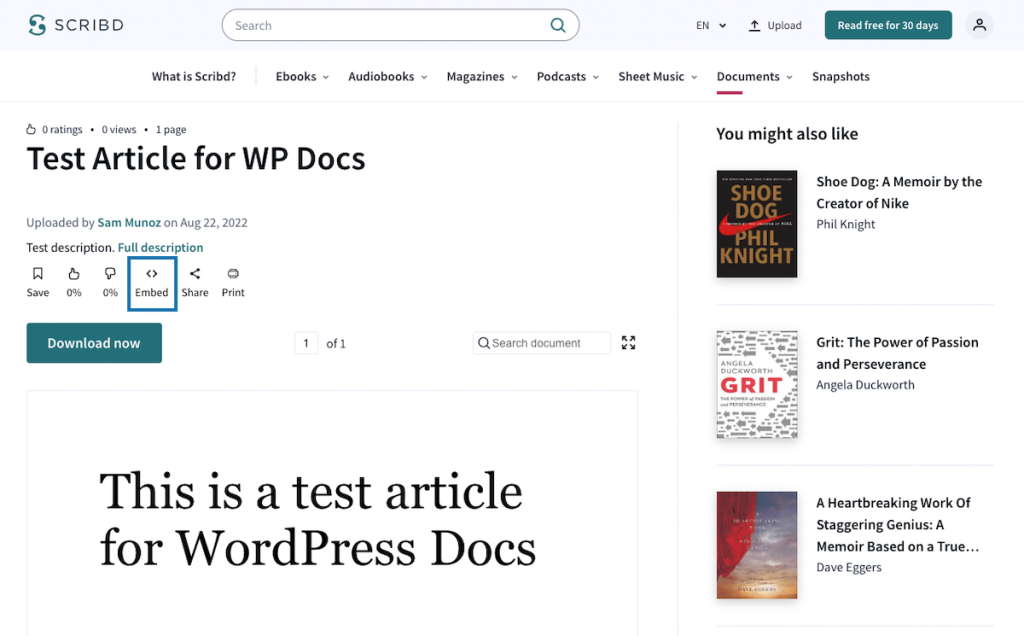The image size is (1024, 636).
Task: Upvote the document using the thumbs up
Action: 73,281
